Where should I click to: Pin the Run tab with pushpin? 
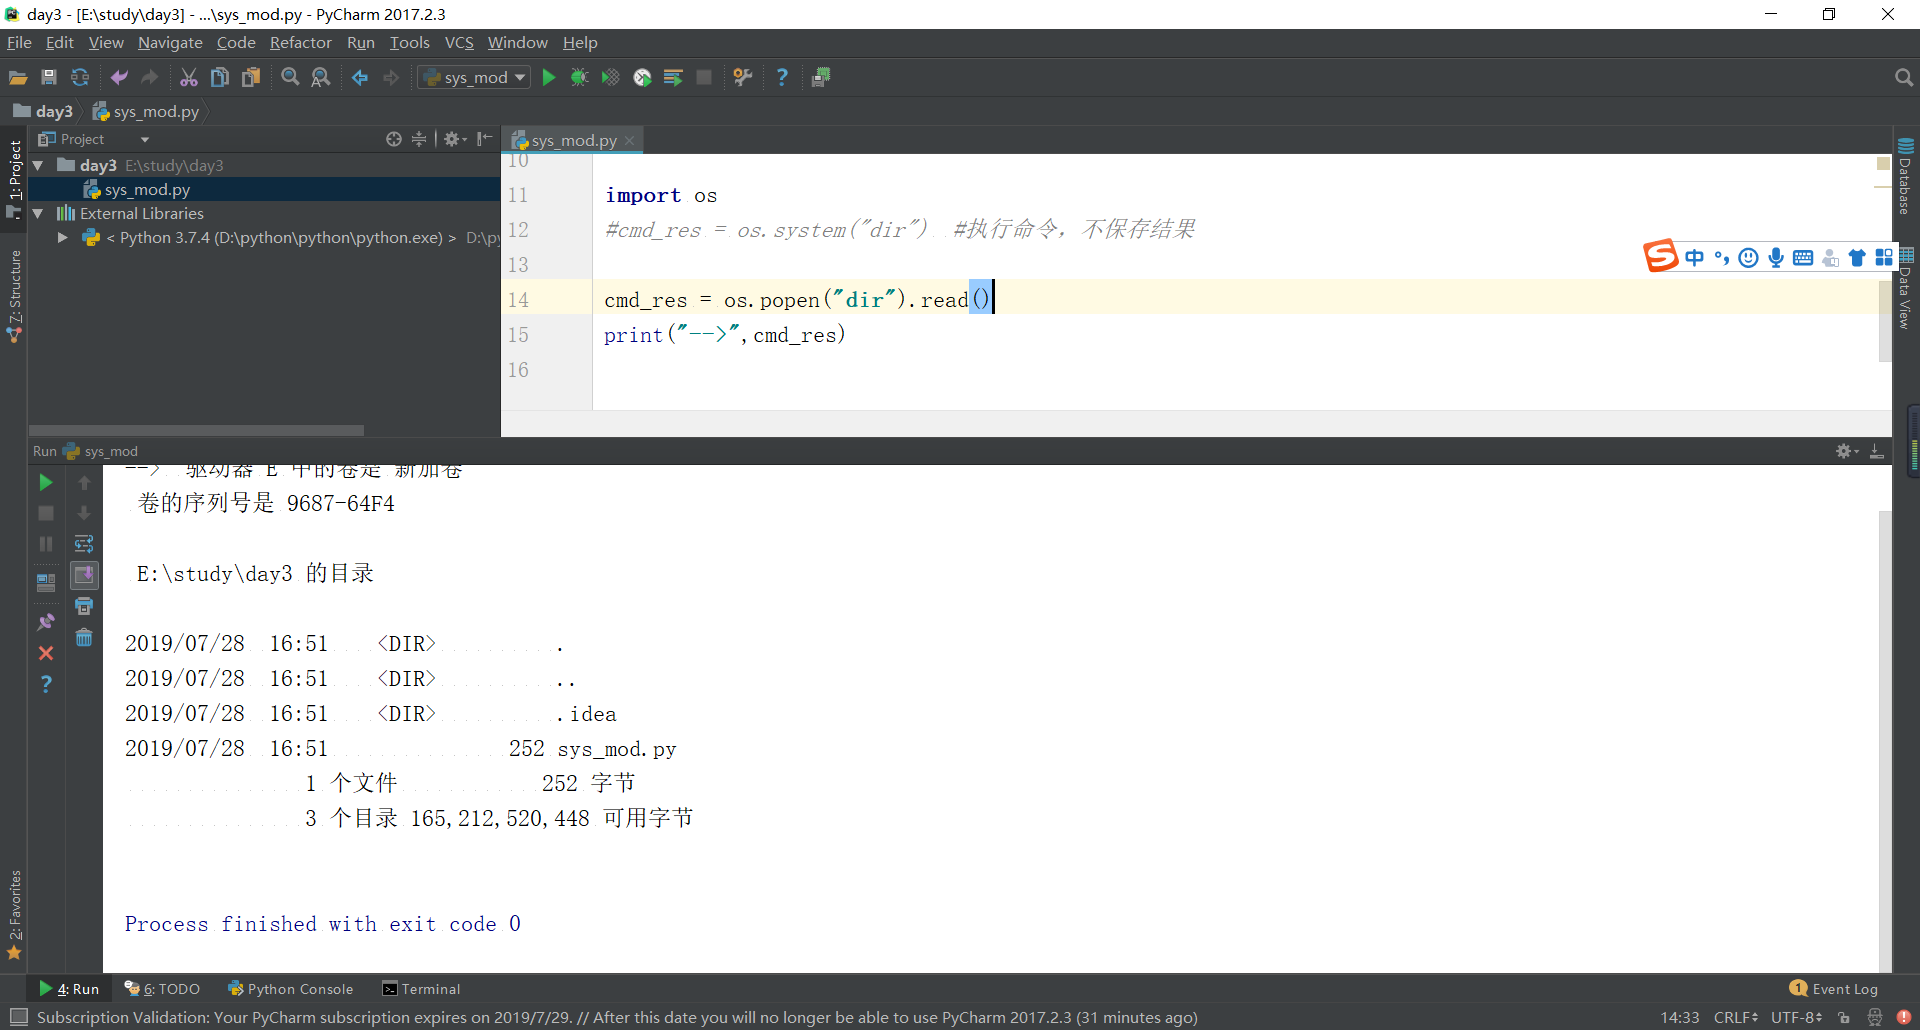click(x=46, y=622)
